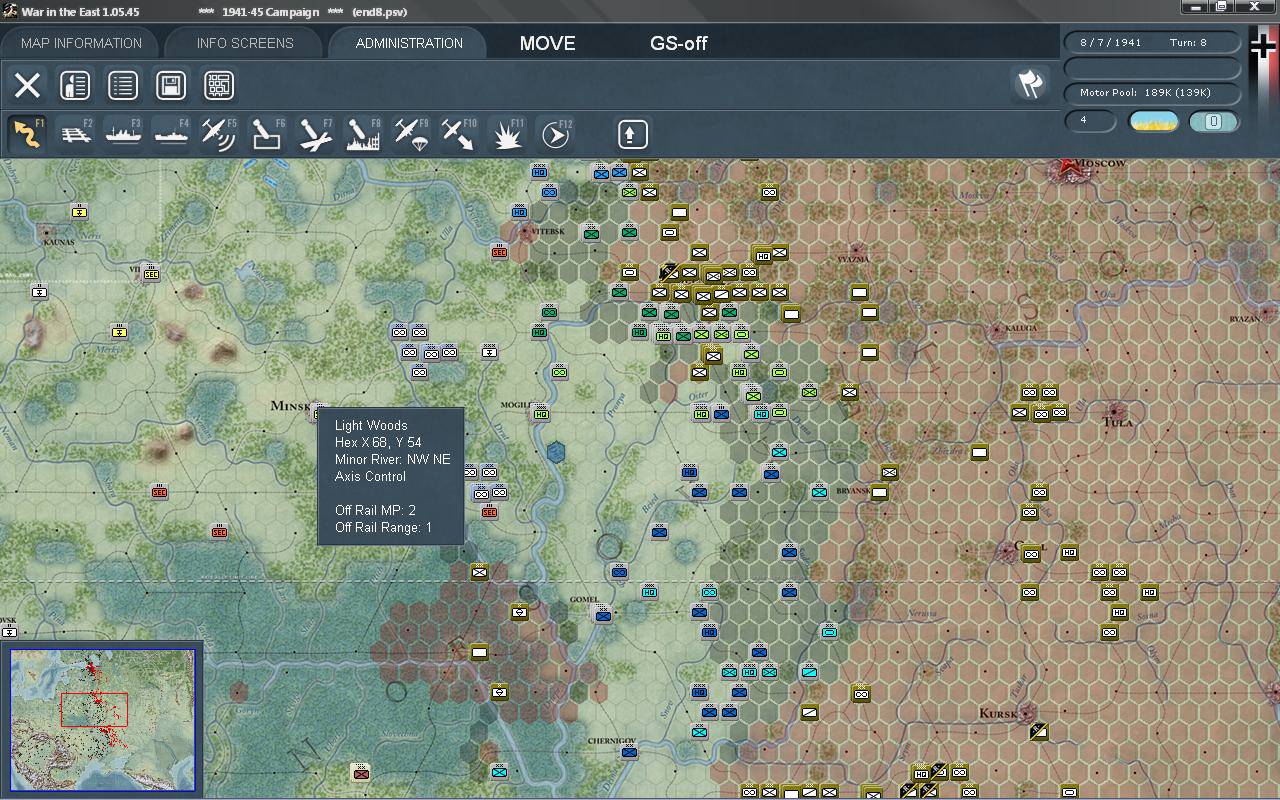
Task: Click the 'Off Rail MP: 2' text
Action: (x=375, y=511)
